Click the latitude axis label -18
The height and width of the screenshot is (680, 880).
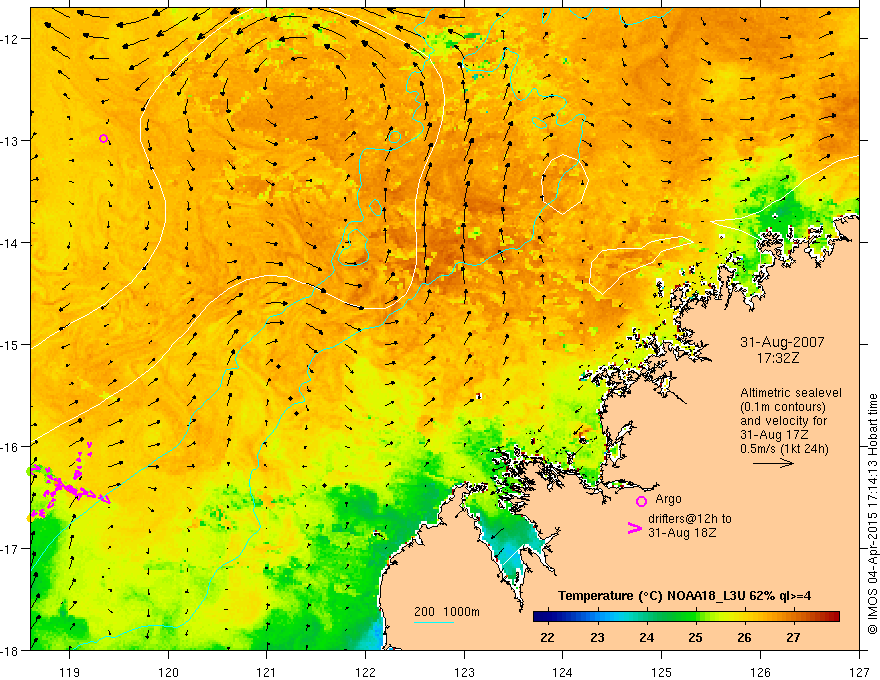click(x=10, y=651)
